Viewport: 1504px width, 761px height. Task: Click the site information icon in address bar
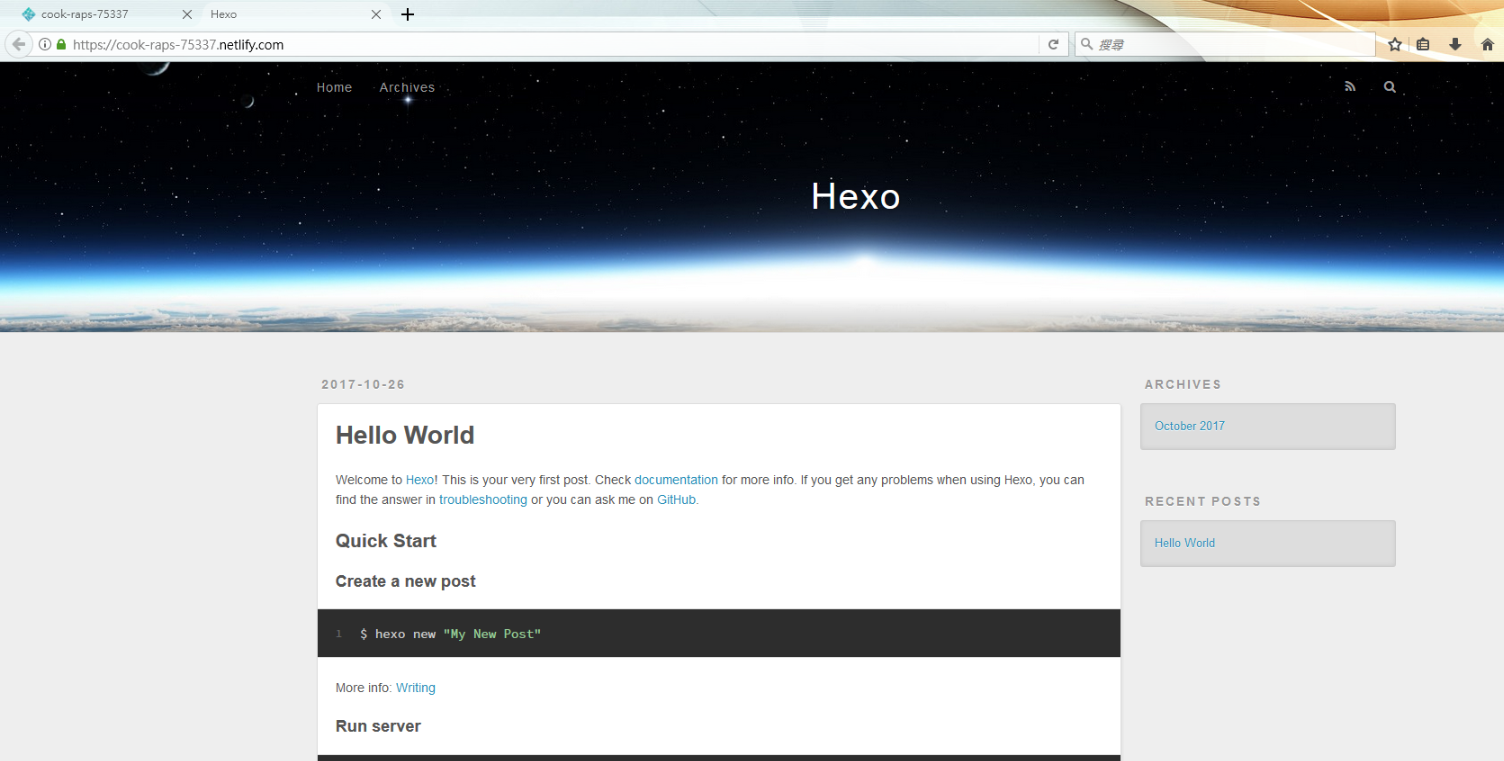(45, 45)
